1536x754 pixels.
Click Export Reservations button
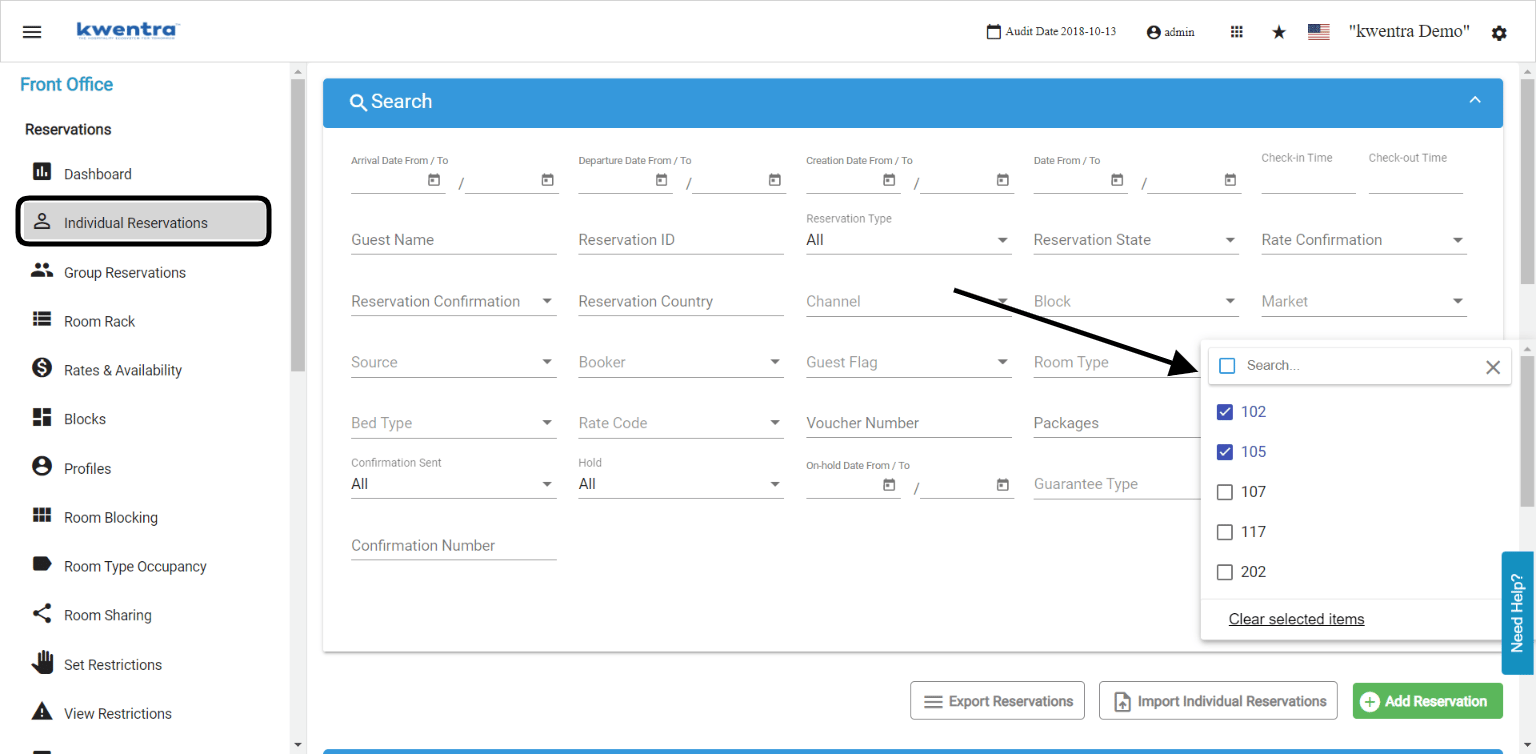pyautogui.click(x=998, y=701)
